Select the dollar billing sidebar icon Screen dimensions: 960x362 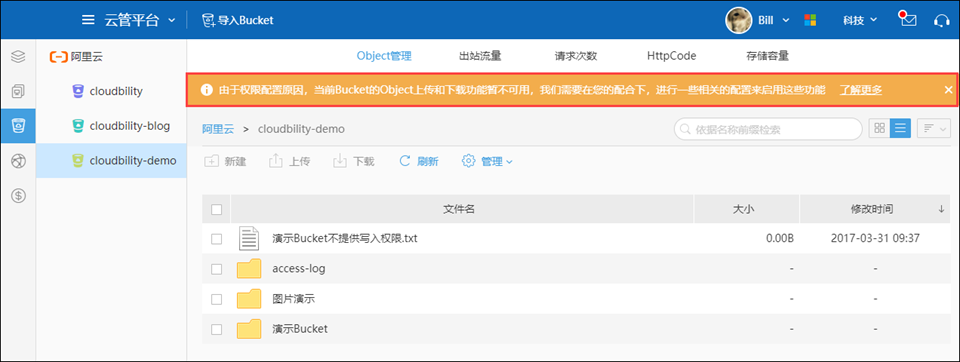18,196
